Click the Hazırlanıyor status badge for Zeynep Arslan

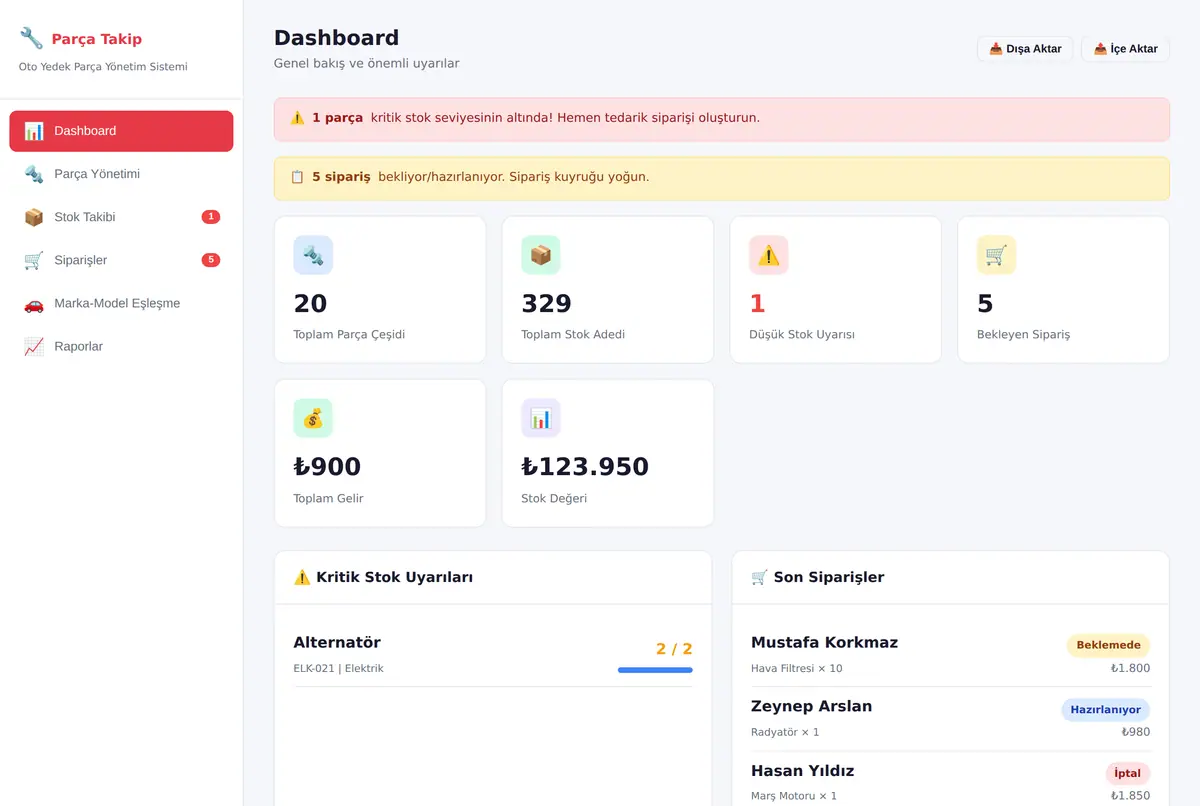click(1105, 710)
